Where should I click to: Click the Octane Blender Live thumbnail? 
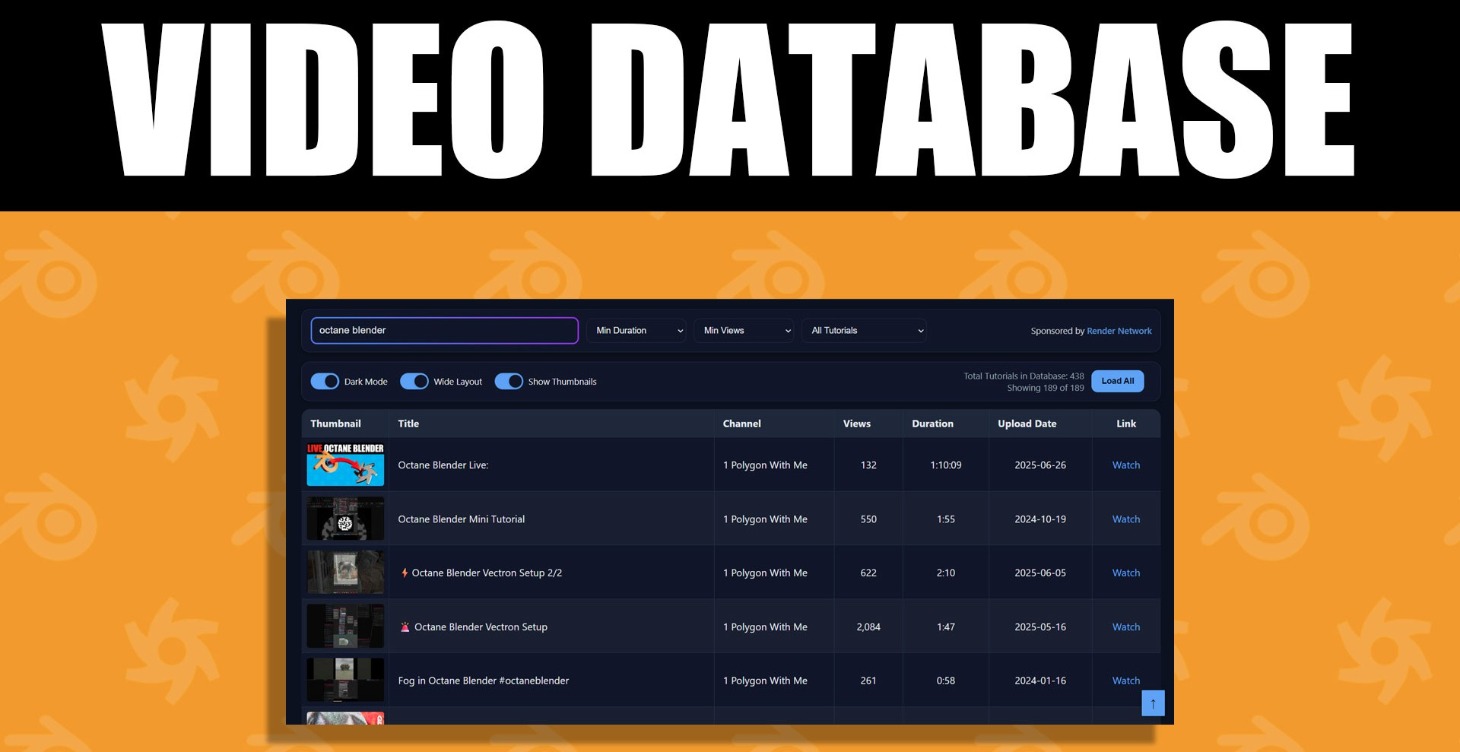tap(345, 464)
